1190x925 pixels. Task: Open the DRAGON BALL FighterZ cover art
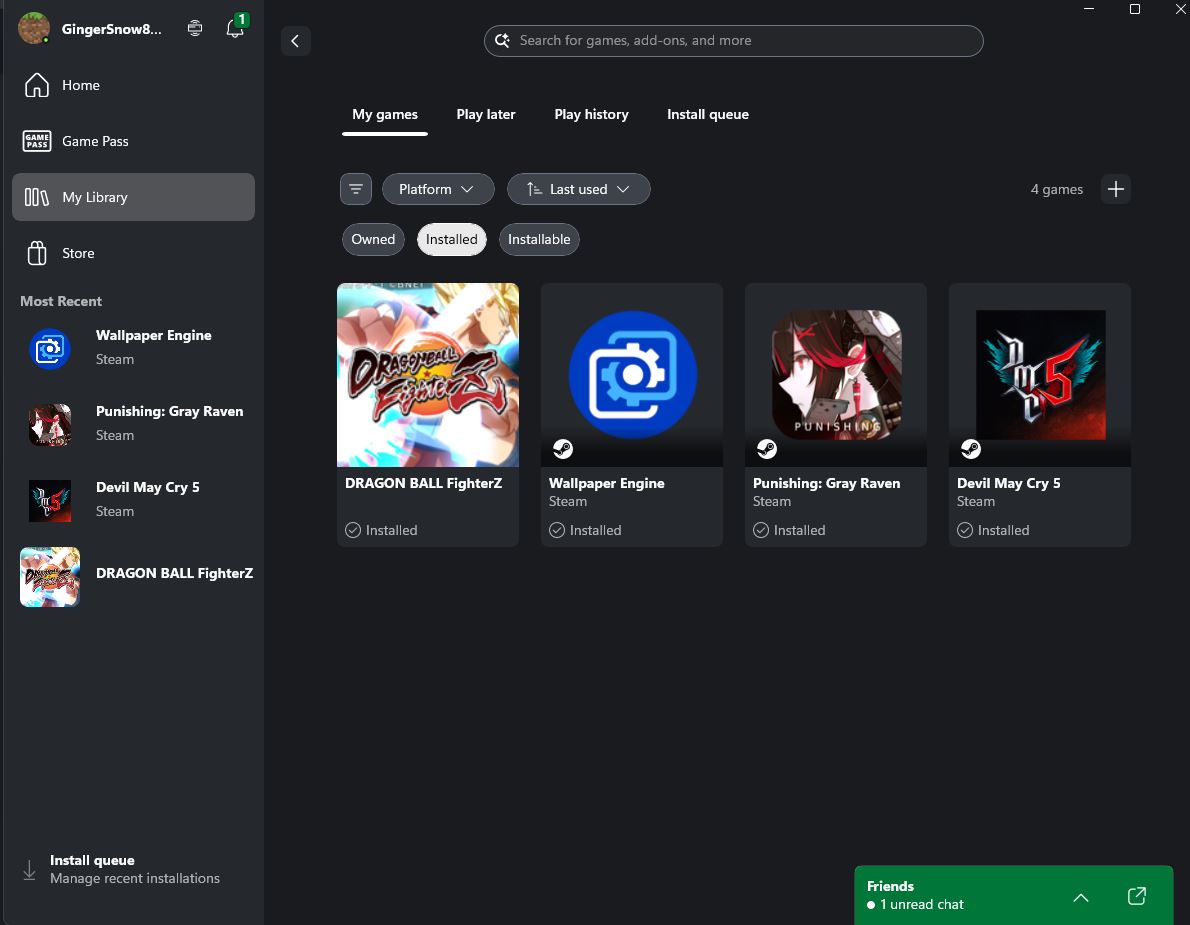pos(428,375)
